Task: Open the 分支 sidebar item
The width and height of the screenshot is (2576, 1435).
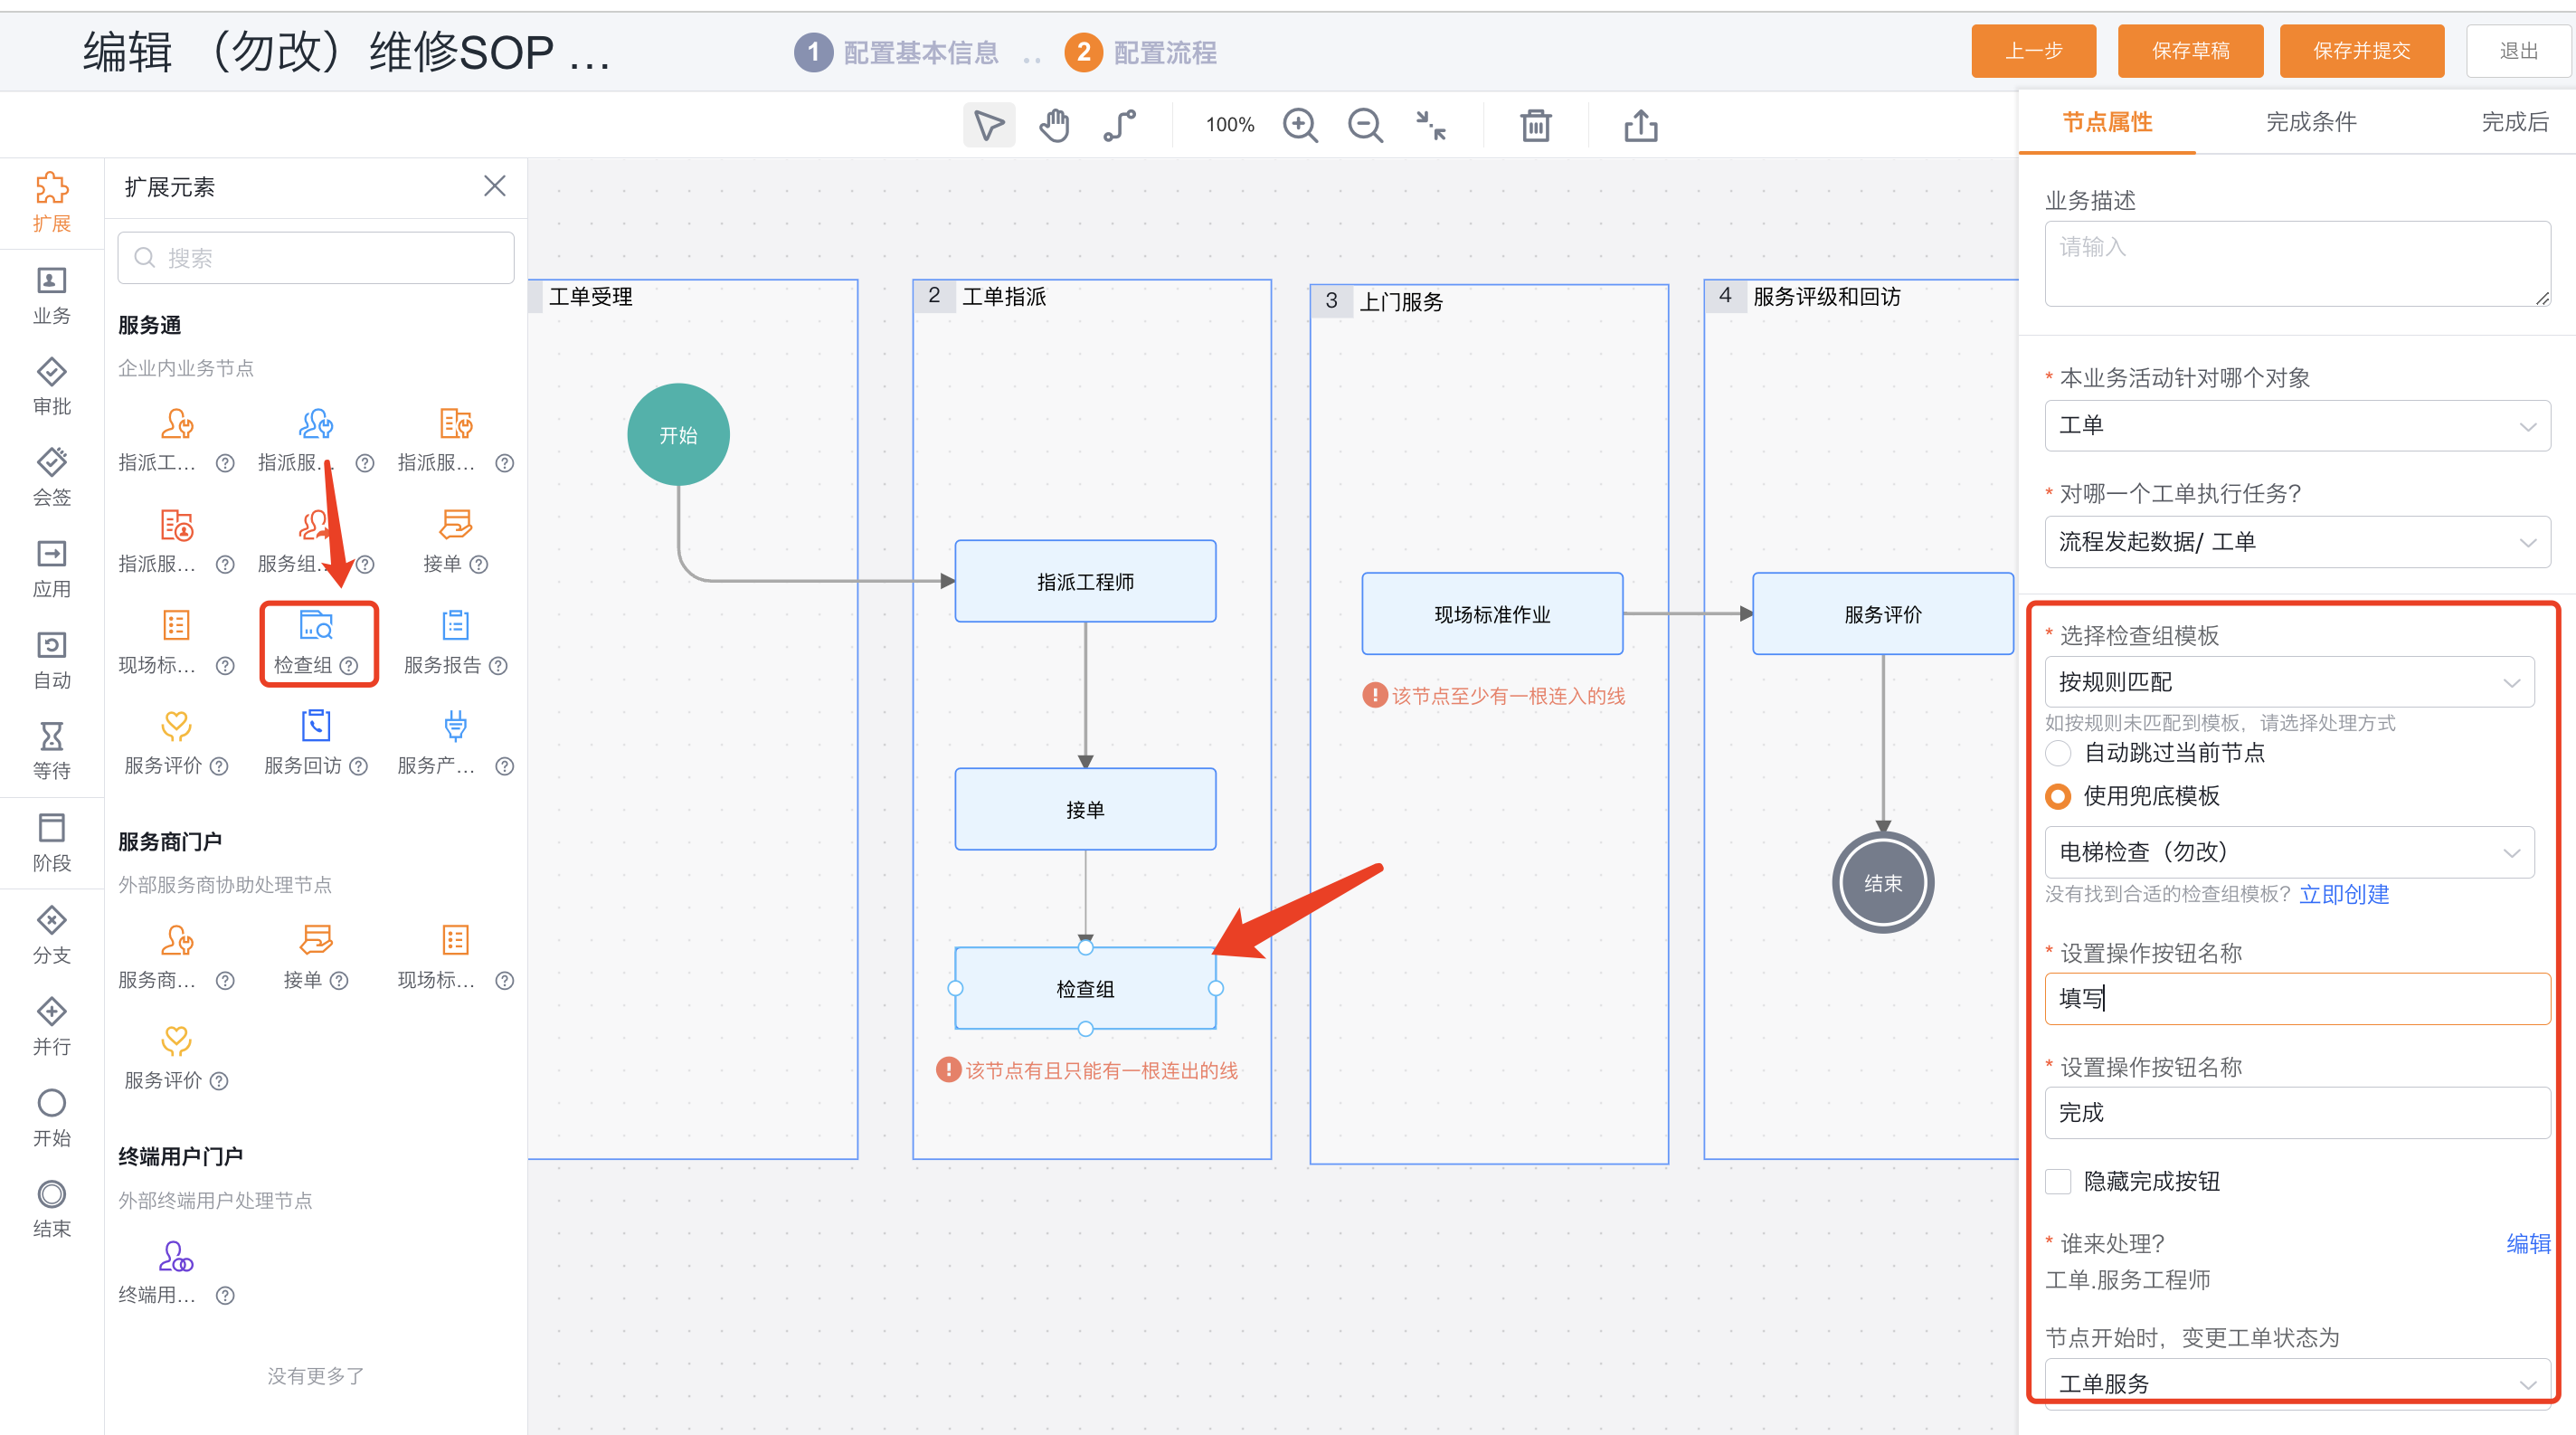Action: tap(51, 935)
